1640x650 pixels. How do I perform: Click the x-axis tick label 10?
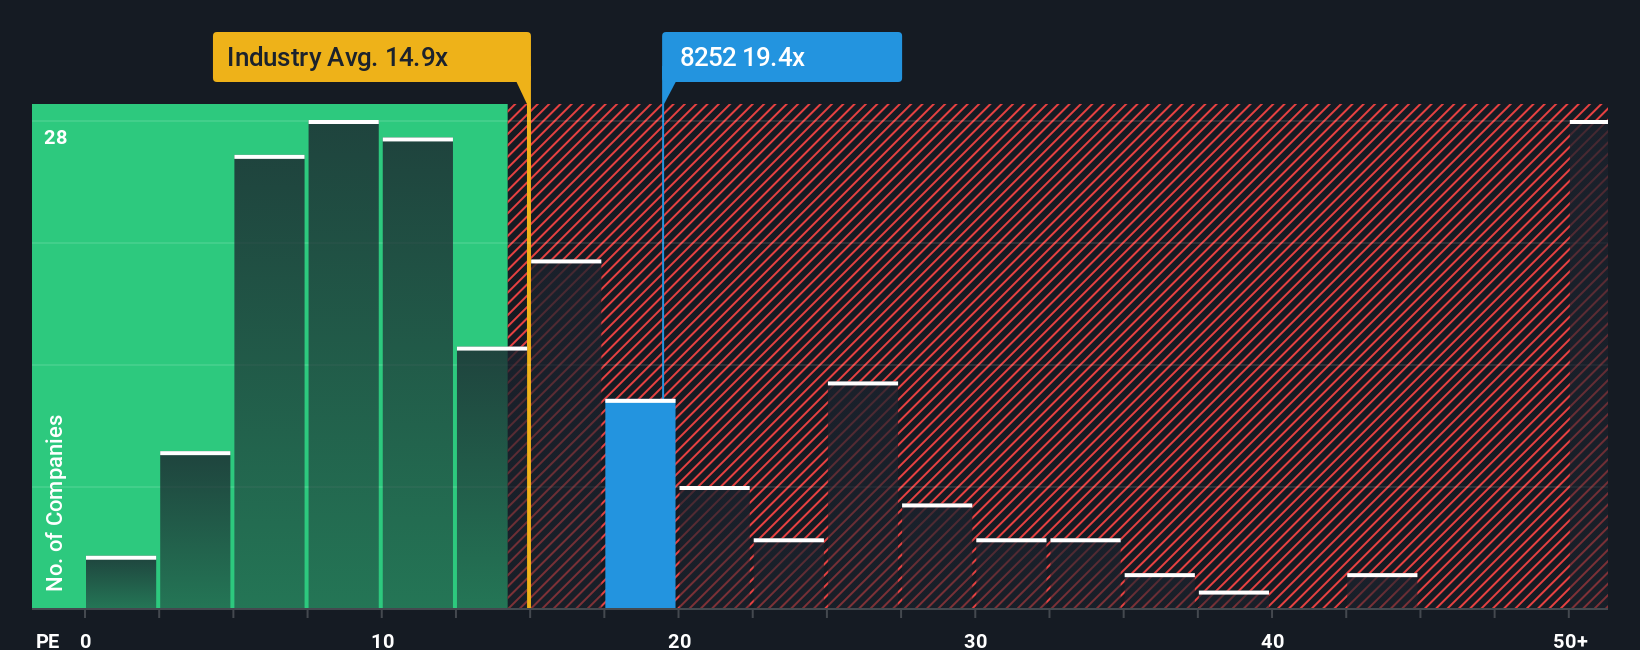382,640
